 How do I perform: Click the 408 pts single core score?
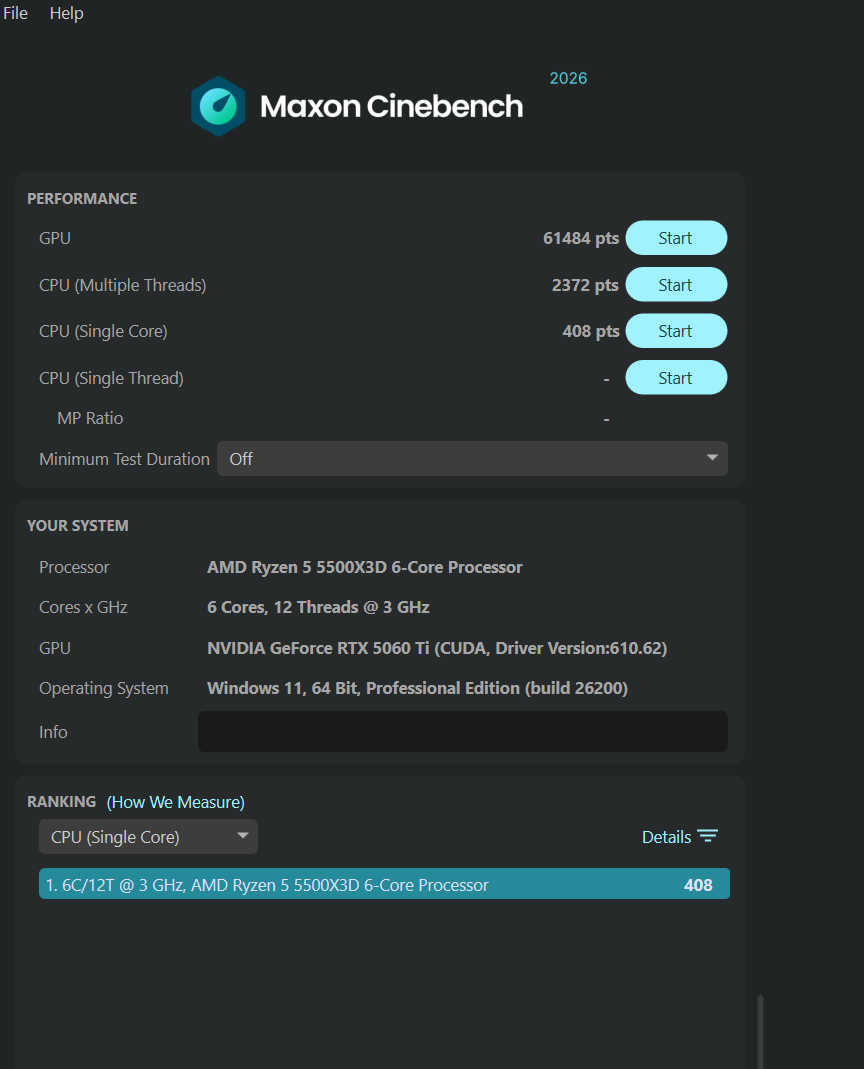591,331
